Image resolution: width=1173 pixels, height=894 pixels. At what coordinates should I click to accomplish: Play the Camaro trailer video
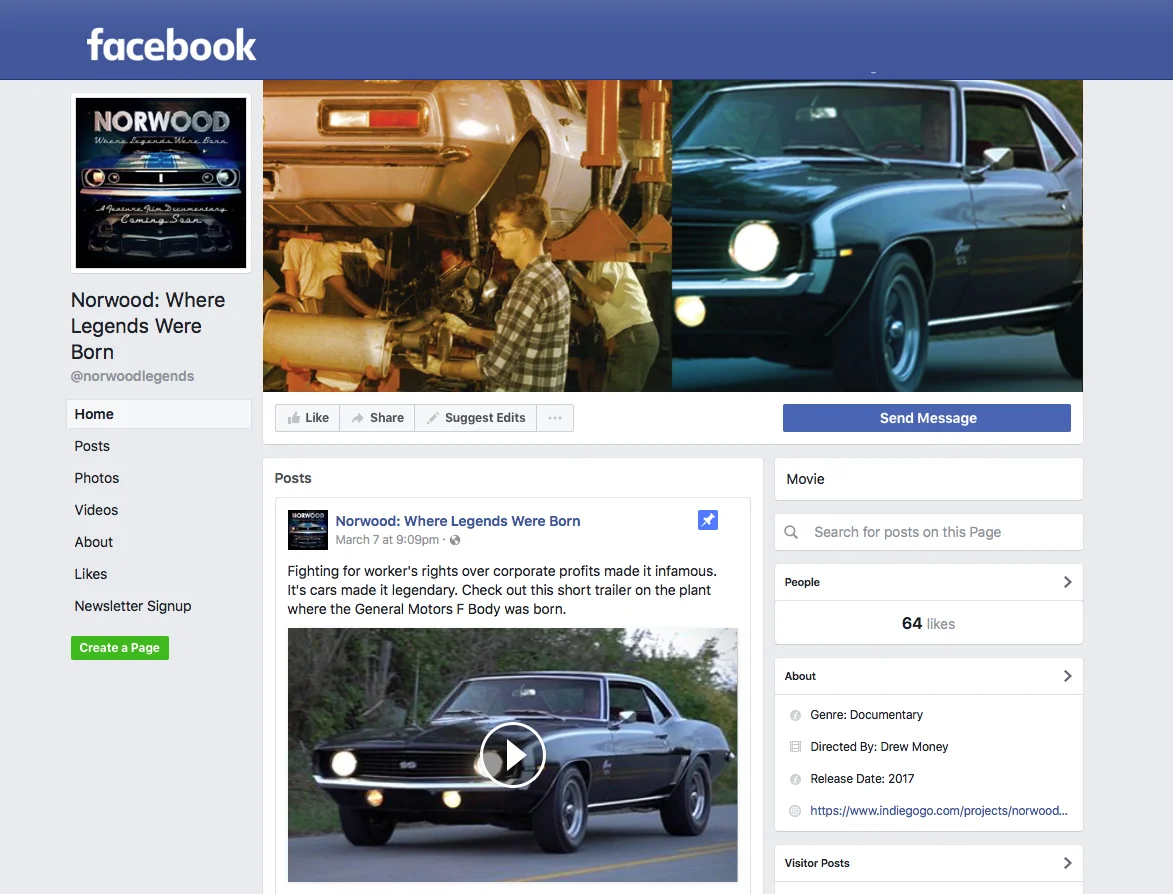click(x=512, y=755)
